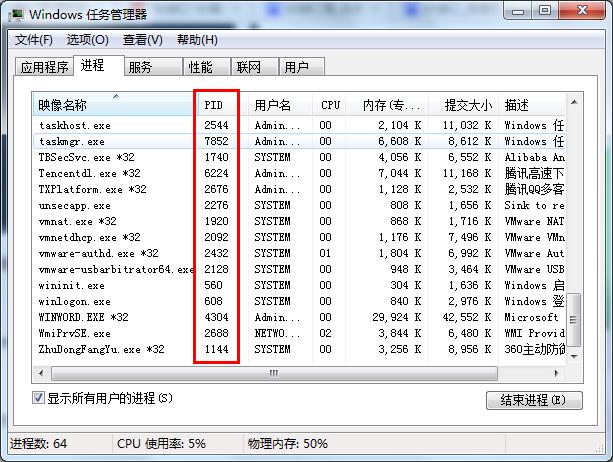The image size is (613, 462).
Task: Click the Sink to re description cell
Action: (534, 205)
